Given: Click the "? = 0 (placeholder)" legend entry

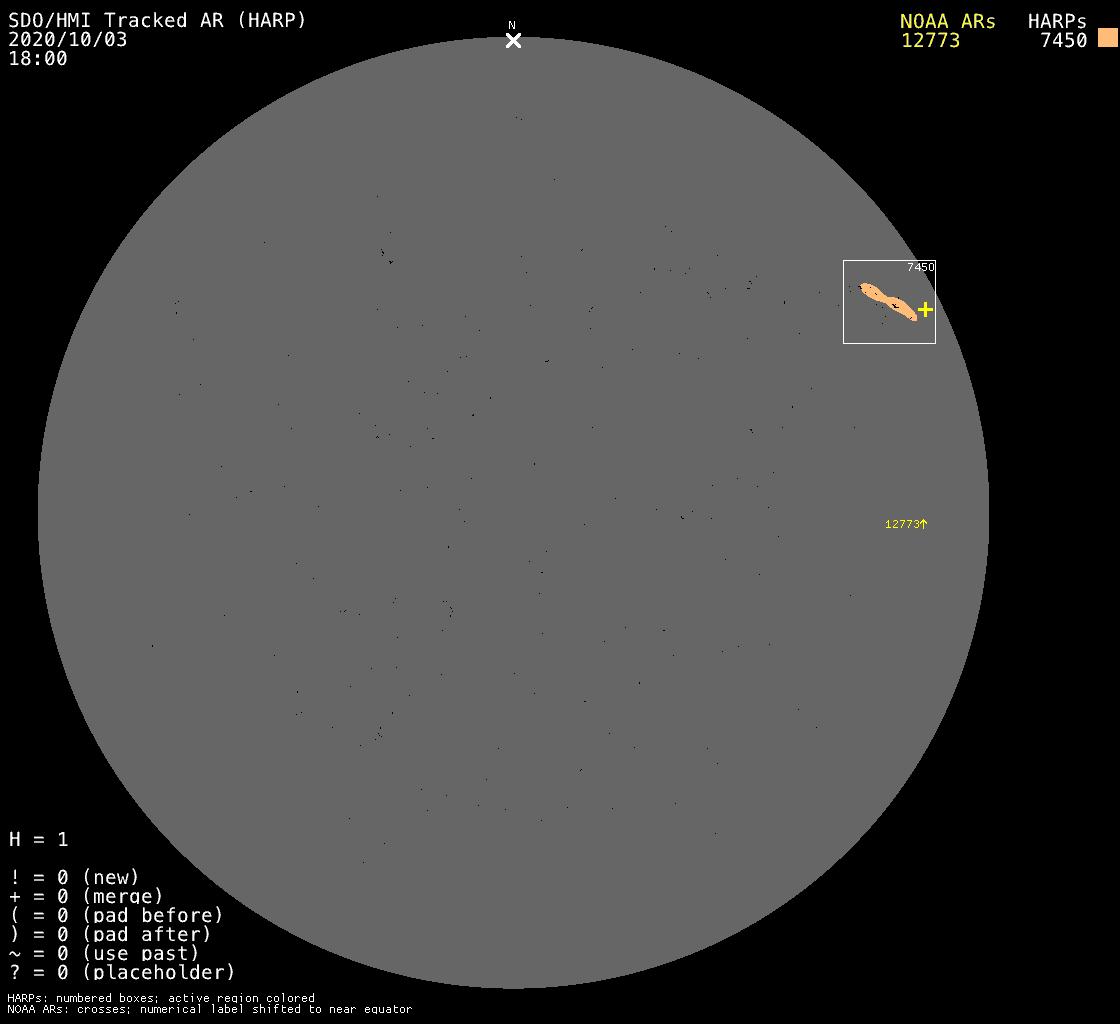Looking at the screenshot, I should [x=122, y=972].
